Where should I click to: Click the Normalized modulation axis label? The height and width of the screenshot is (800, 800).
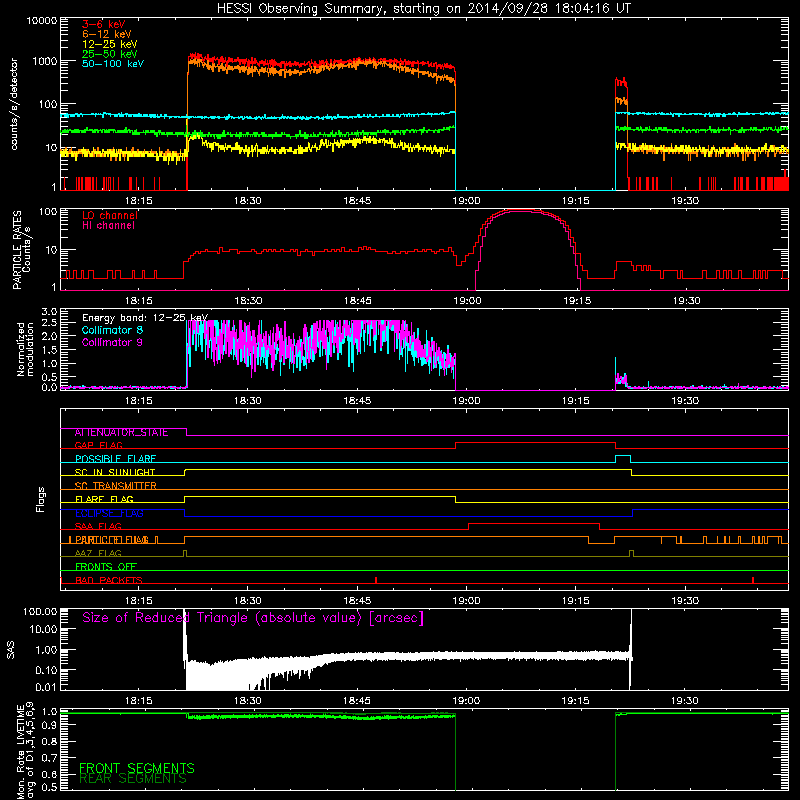click(25, 349)
